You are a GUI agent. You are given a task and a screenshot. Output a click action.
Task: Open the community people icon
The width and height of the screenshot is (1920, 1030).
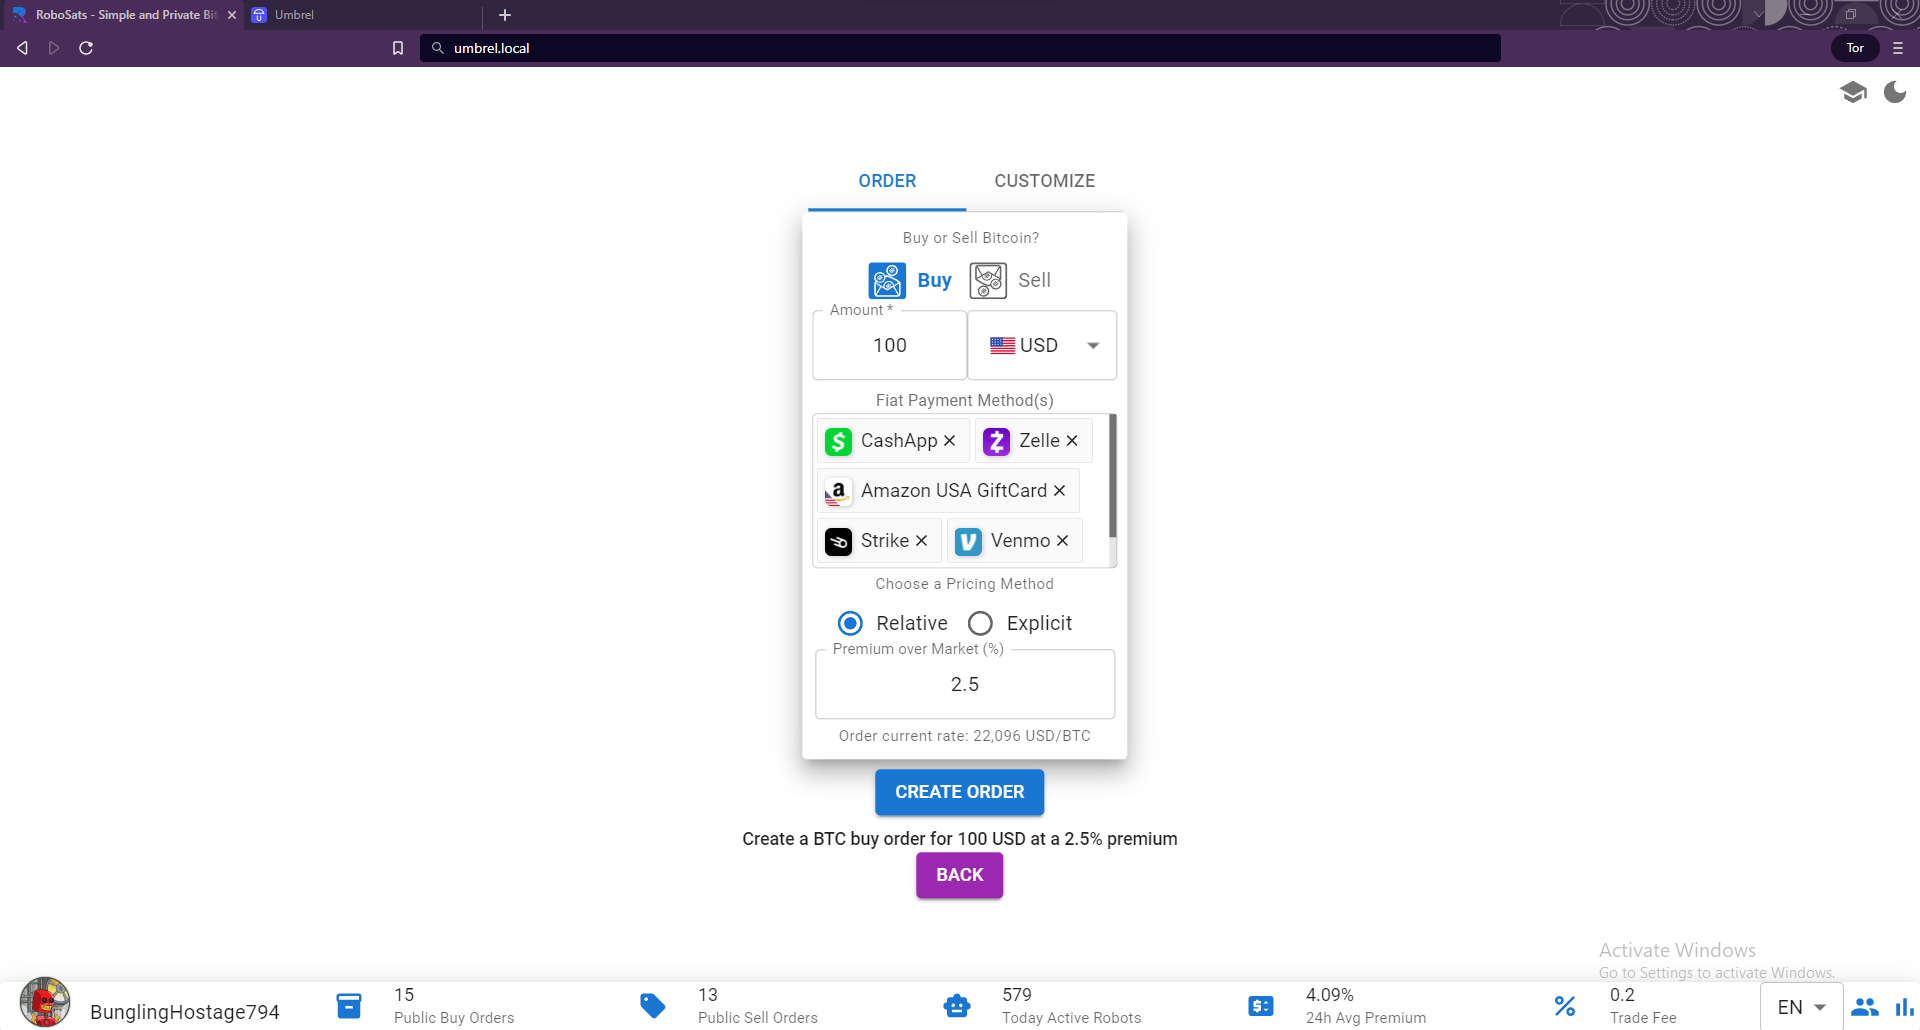1865,1007
